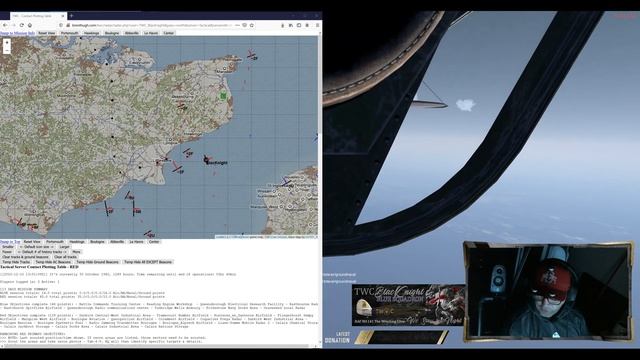Click top Abbeville map shortcut
This screenshot has height=360, width=640.
(131, 33)
